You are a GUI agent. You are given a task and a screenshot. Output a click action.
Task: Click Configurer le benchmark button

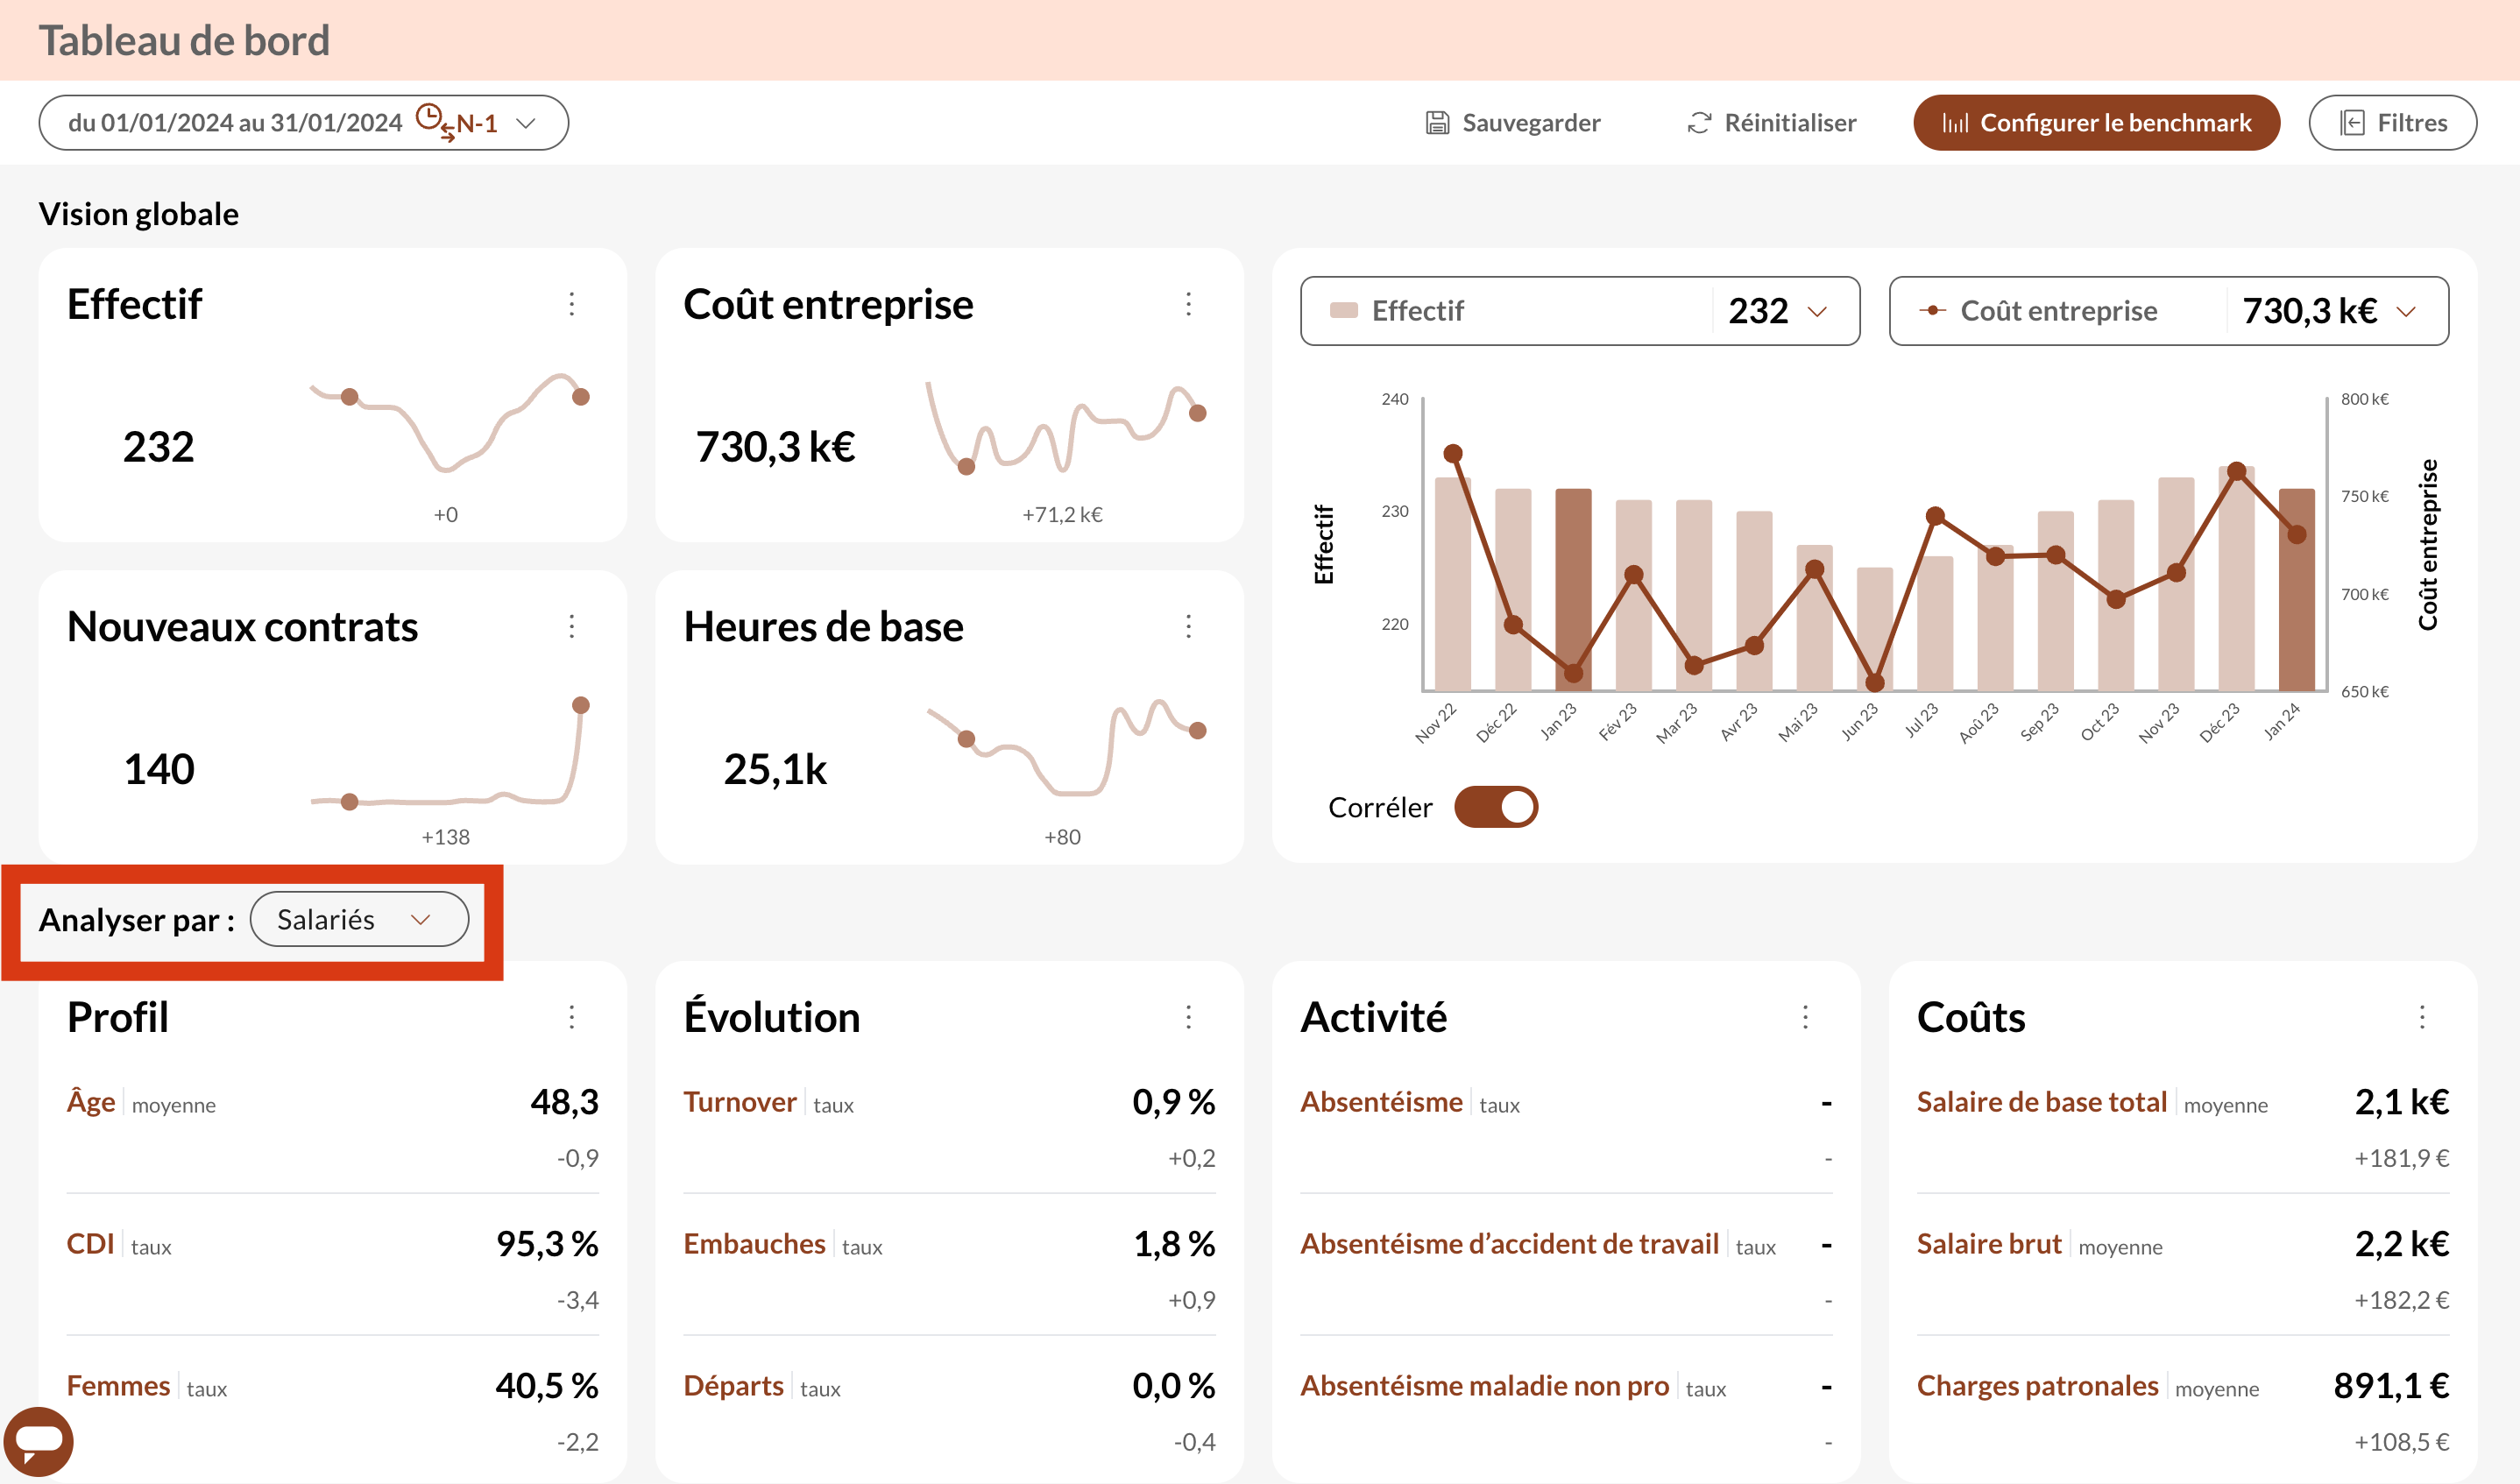(x=2096, y=123)
